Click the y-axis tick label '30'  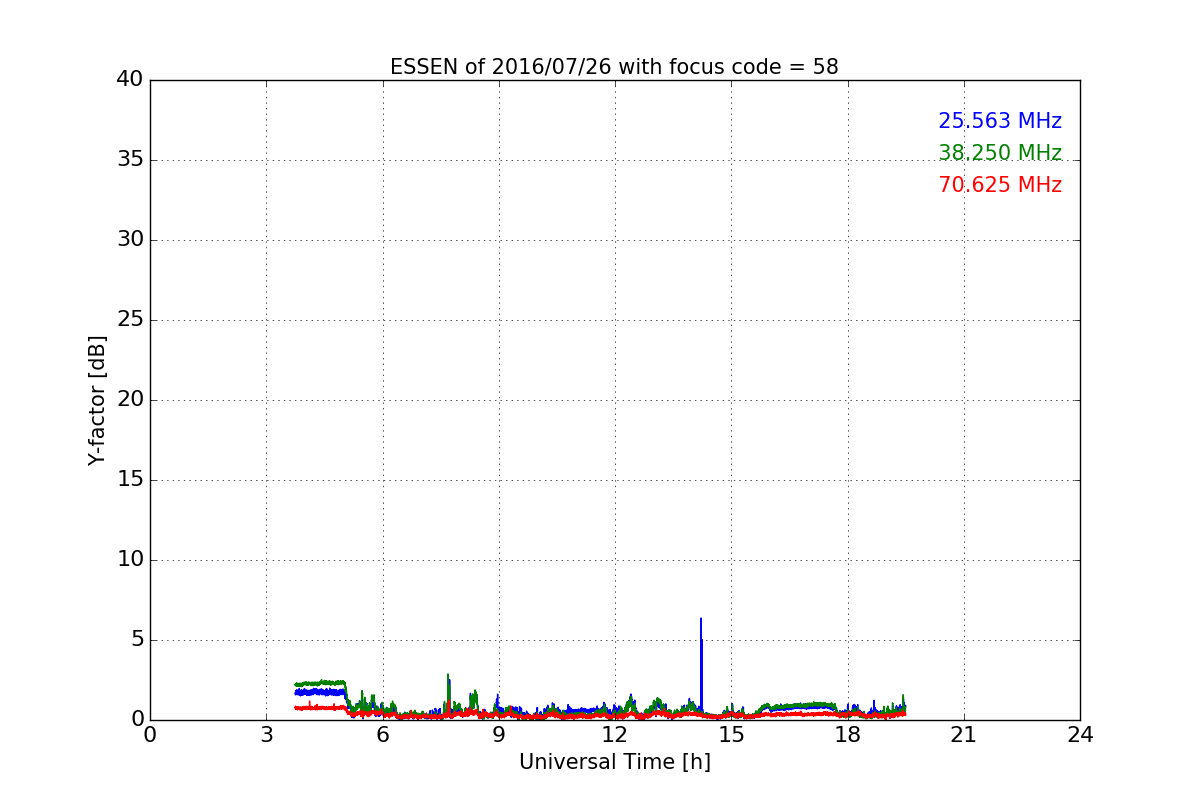coord(130,240)
